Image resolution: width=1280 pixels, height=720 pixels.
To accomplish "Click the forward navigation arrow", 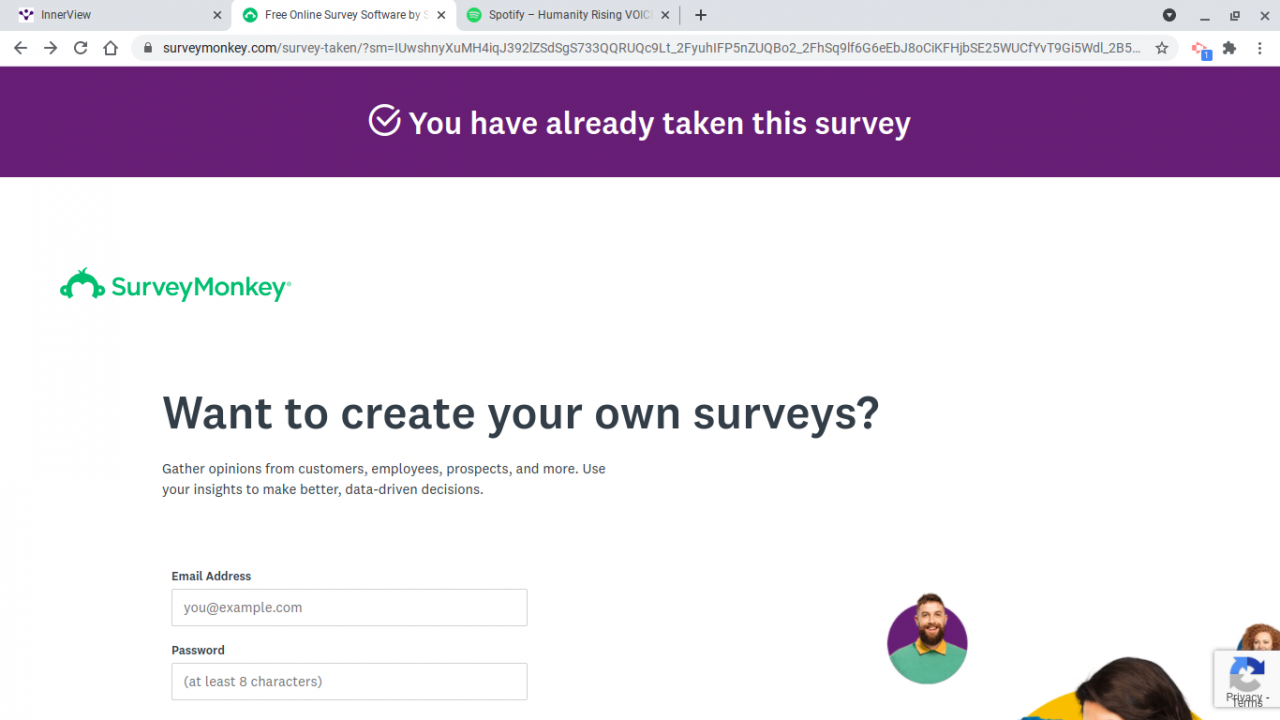I will pyautogui.click(x=51, y=48).
